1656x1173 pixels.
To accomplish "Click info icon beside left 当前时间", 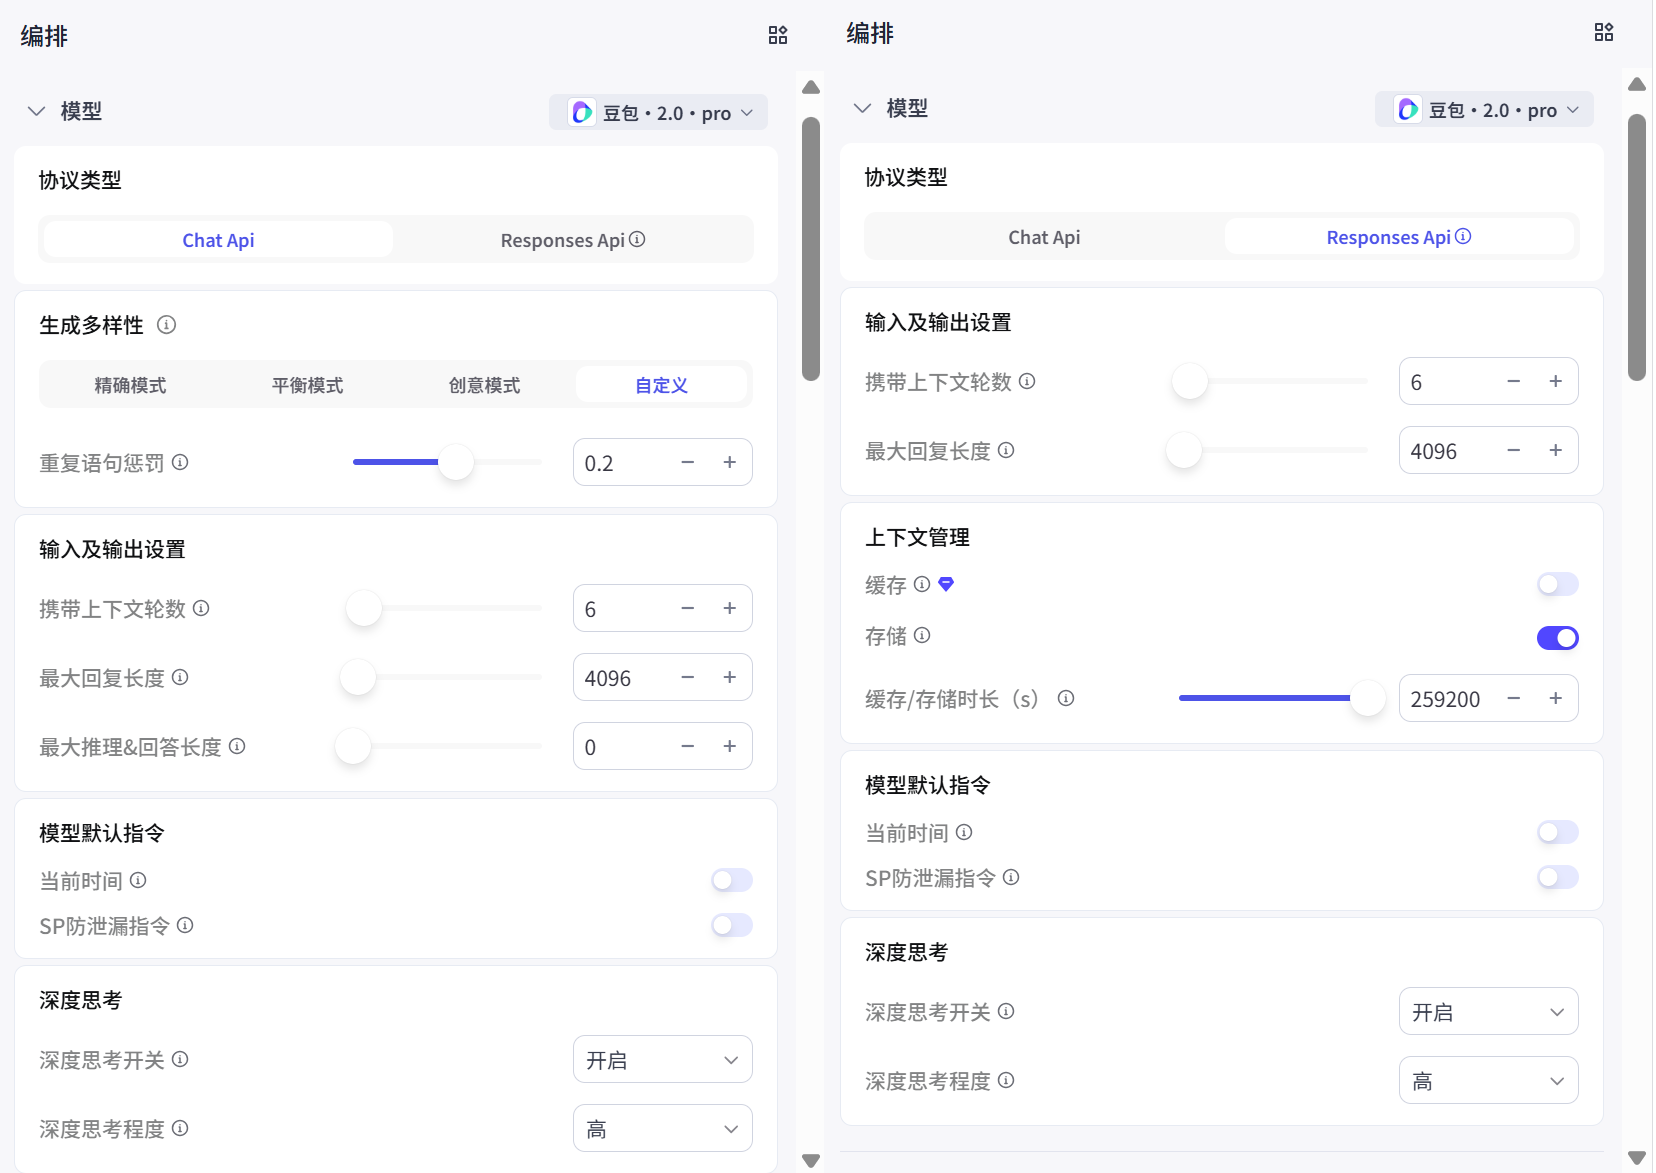I will 138,880.
